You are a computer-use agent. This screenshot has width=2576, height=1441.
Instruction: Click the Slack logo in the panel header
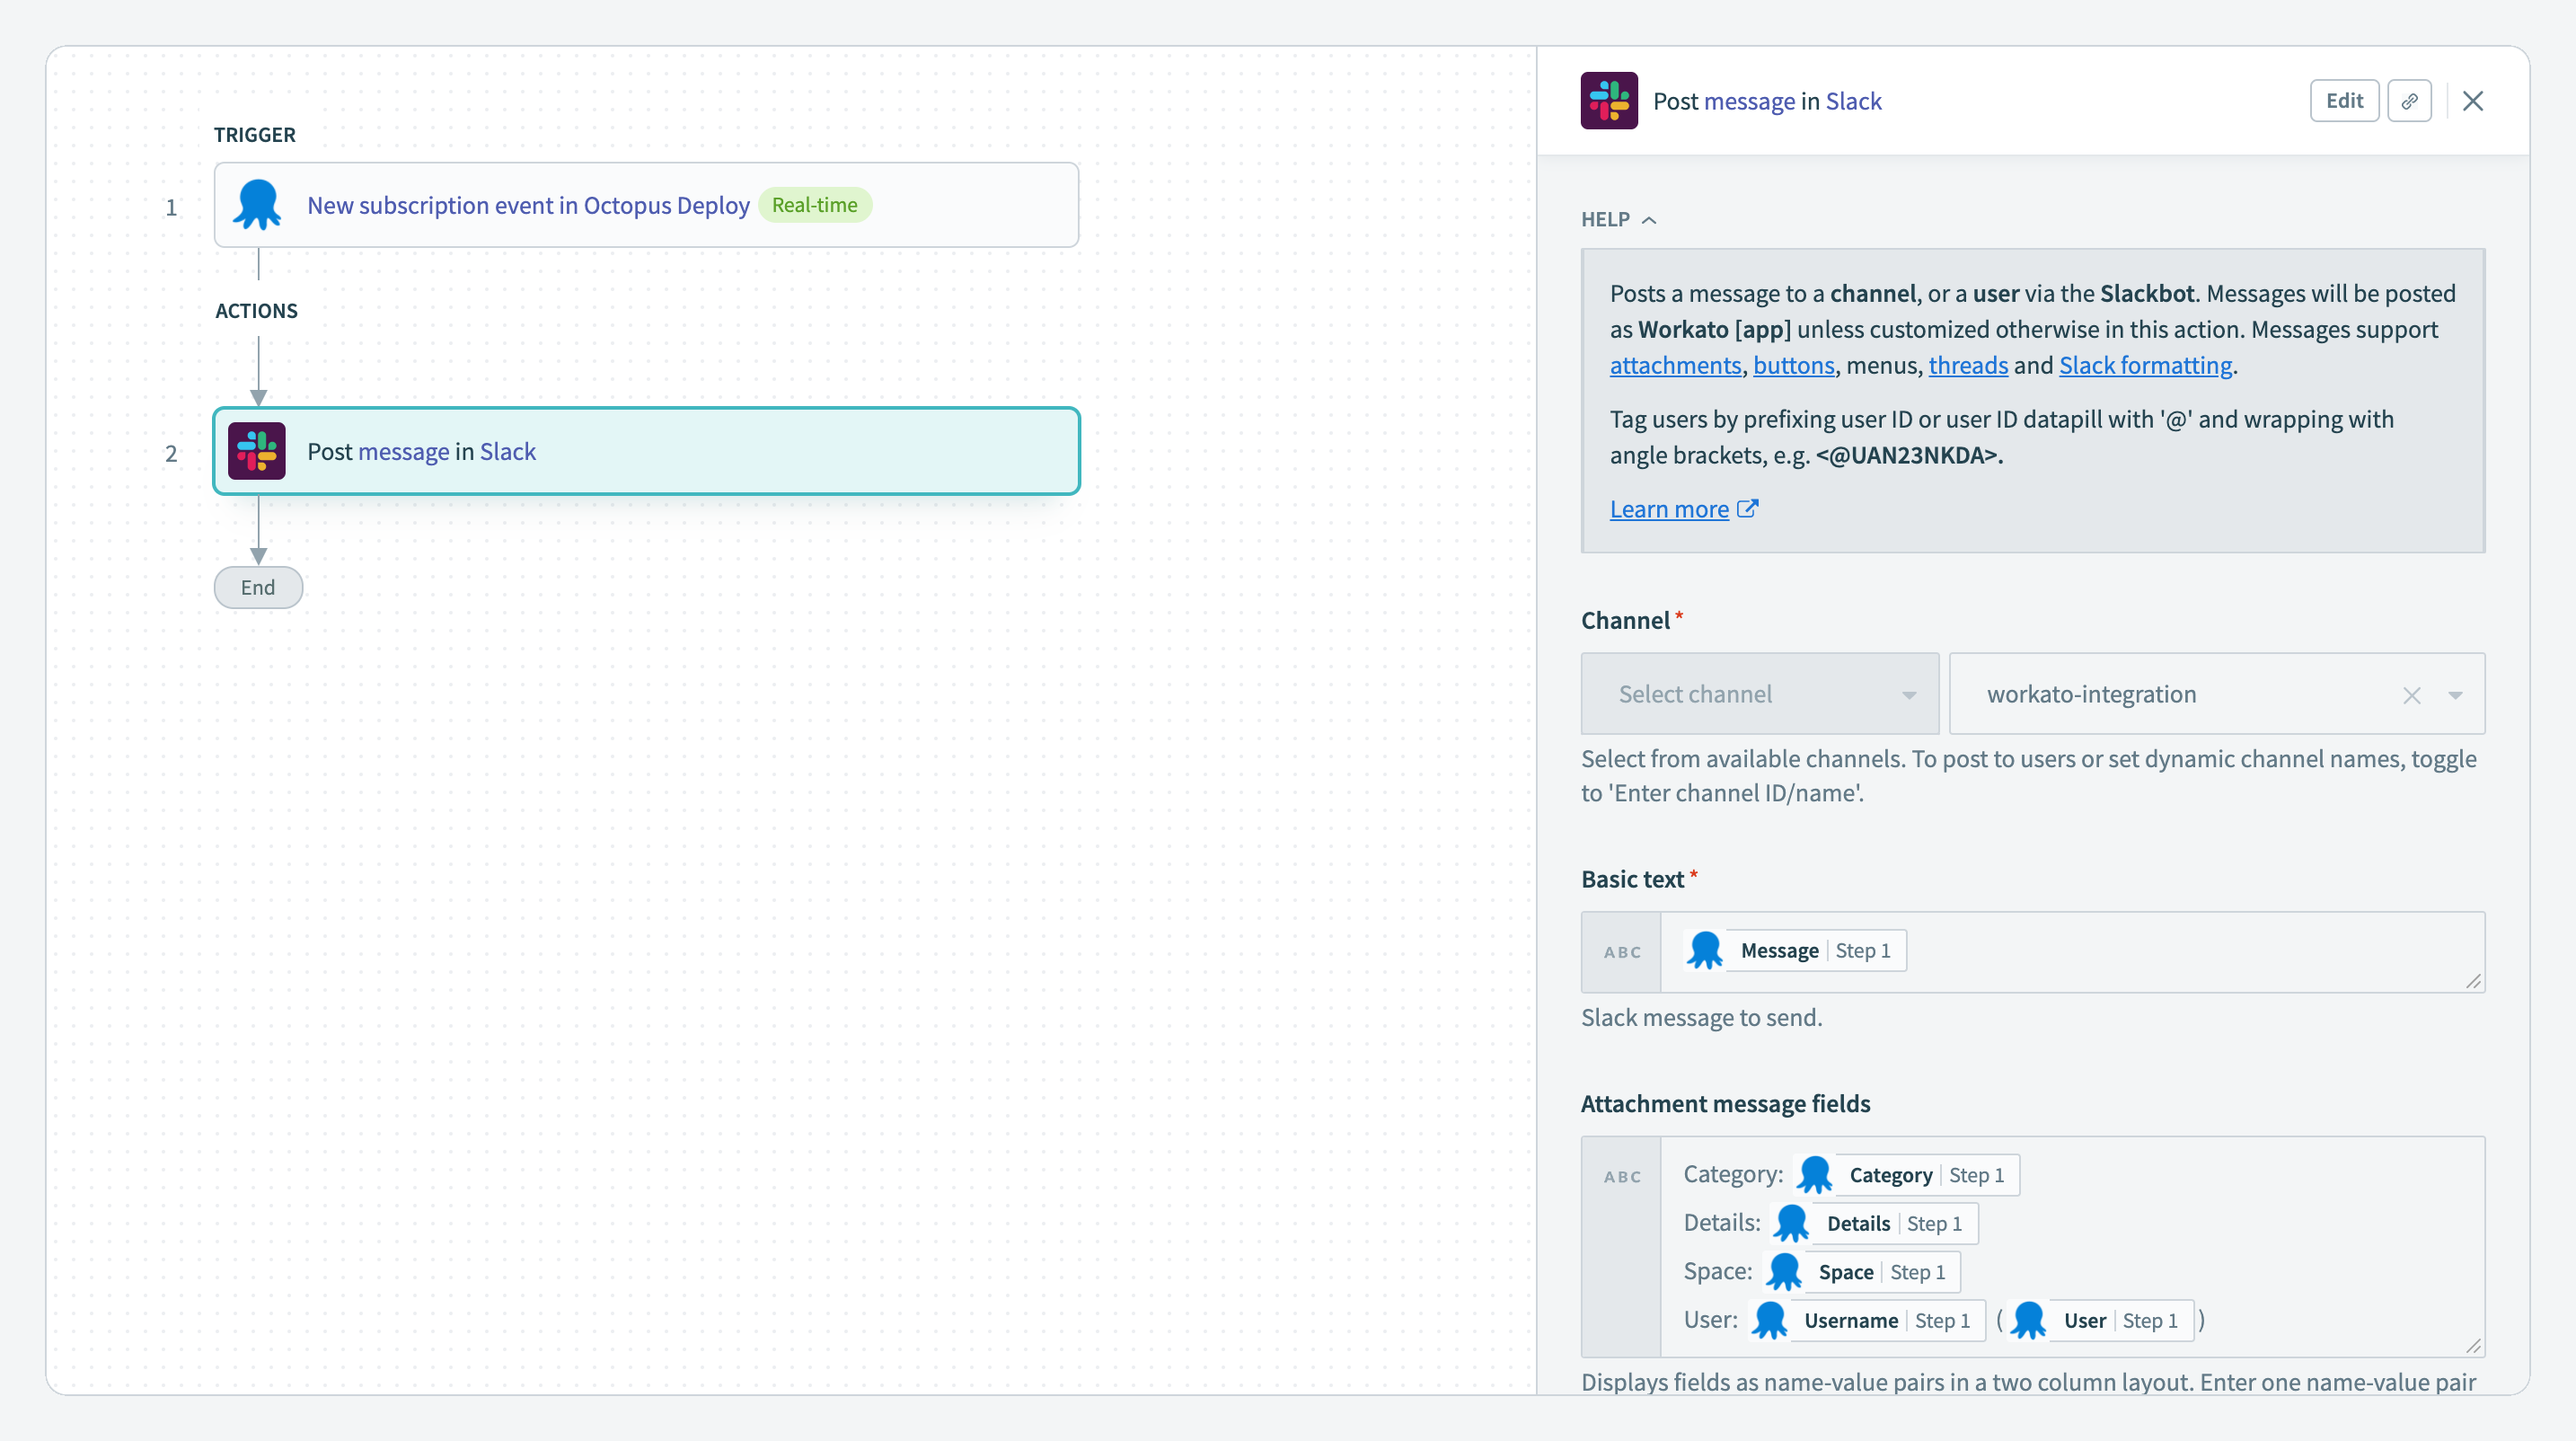[x=1608, y=101]
